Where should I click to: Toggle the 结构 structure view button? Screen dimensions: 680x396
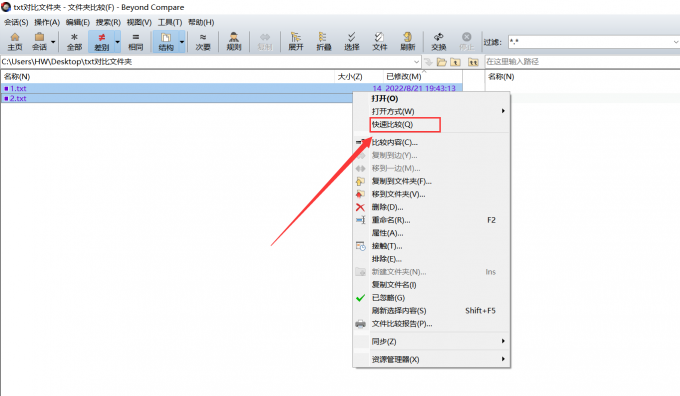(x=166, y=42)
